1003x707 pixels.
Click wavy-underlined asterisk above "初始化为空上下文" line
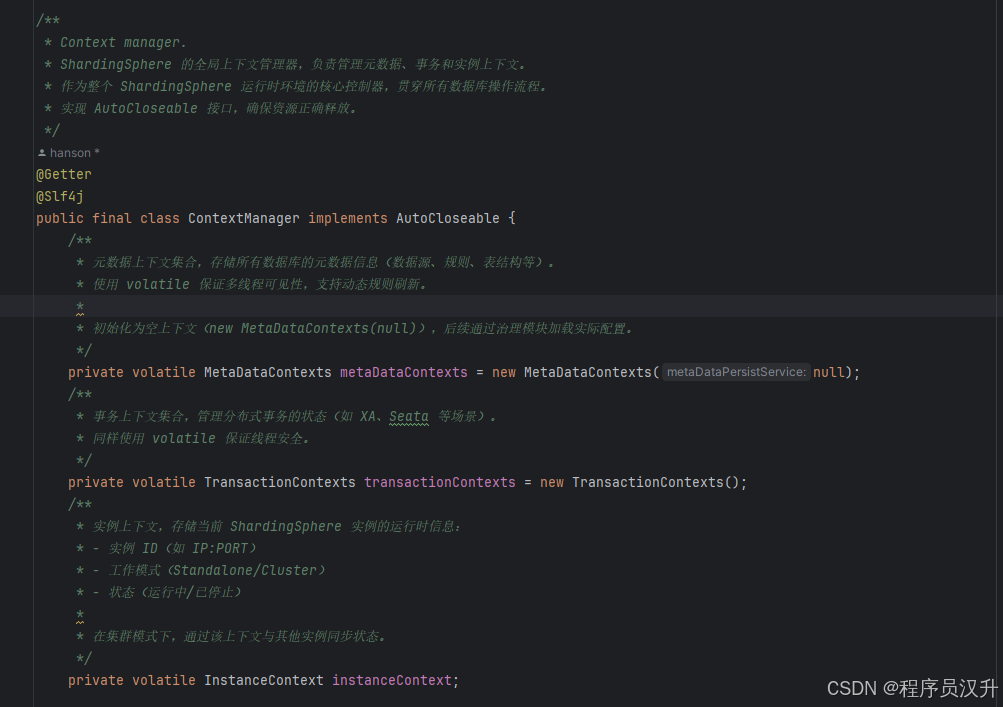click(80, 308)
